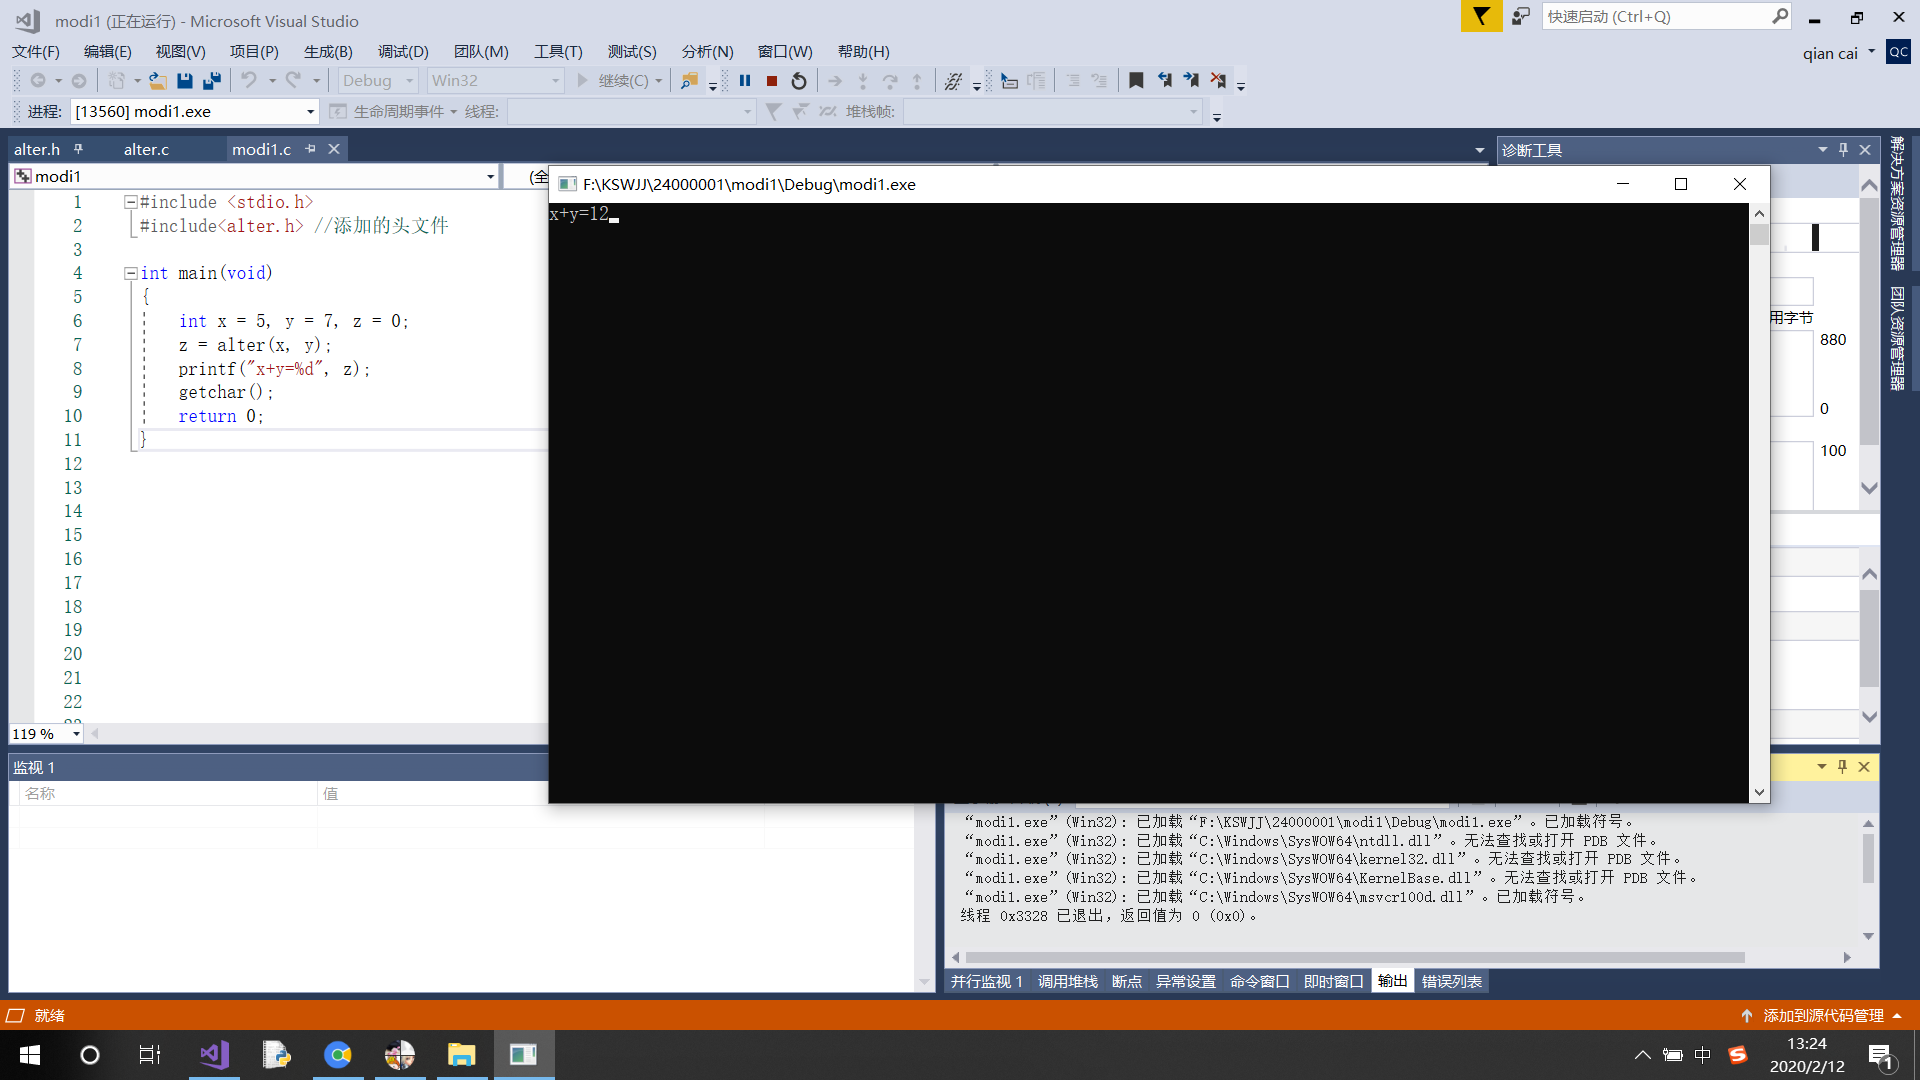Save all files in the toolbar
The width and height of the screenshot is (1920, 1080).
coord(211,81)
